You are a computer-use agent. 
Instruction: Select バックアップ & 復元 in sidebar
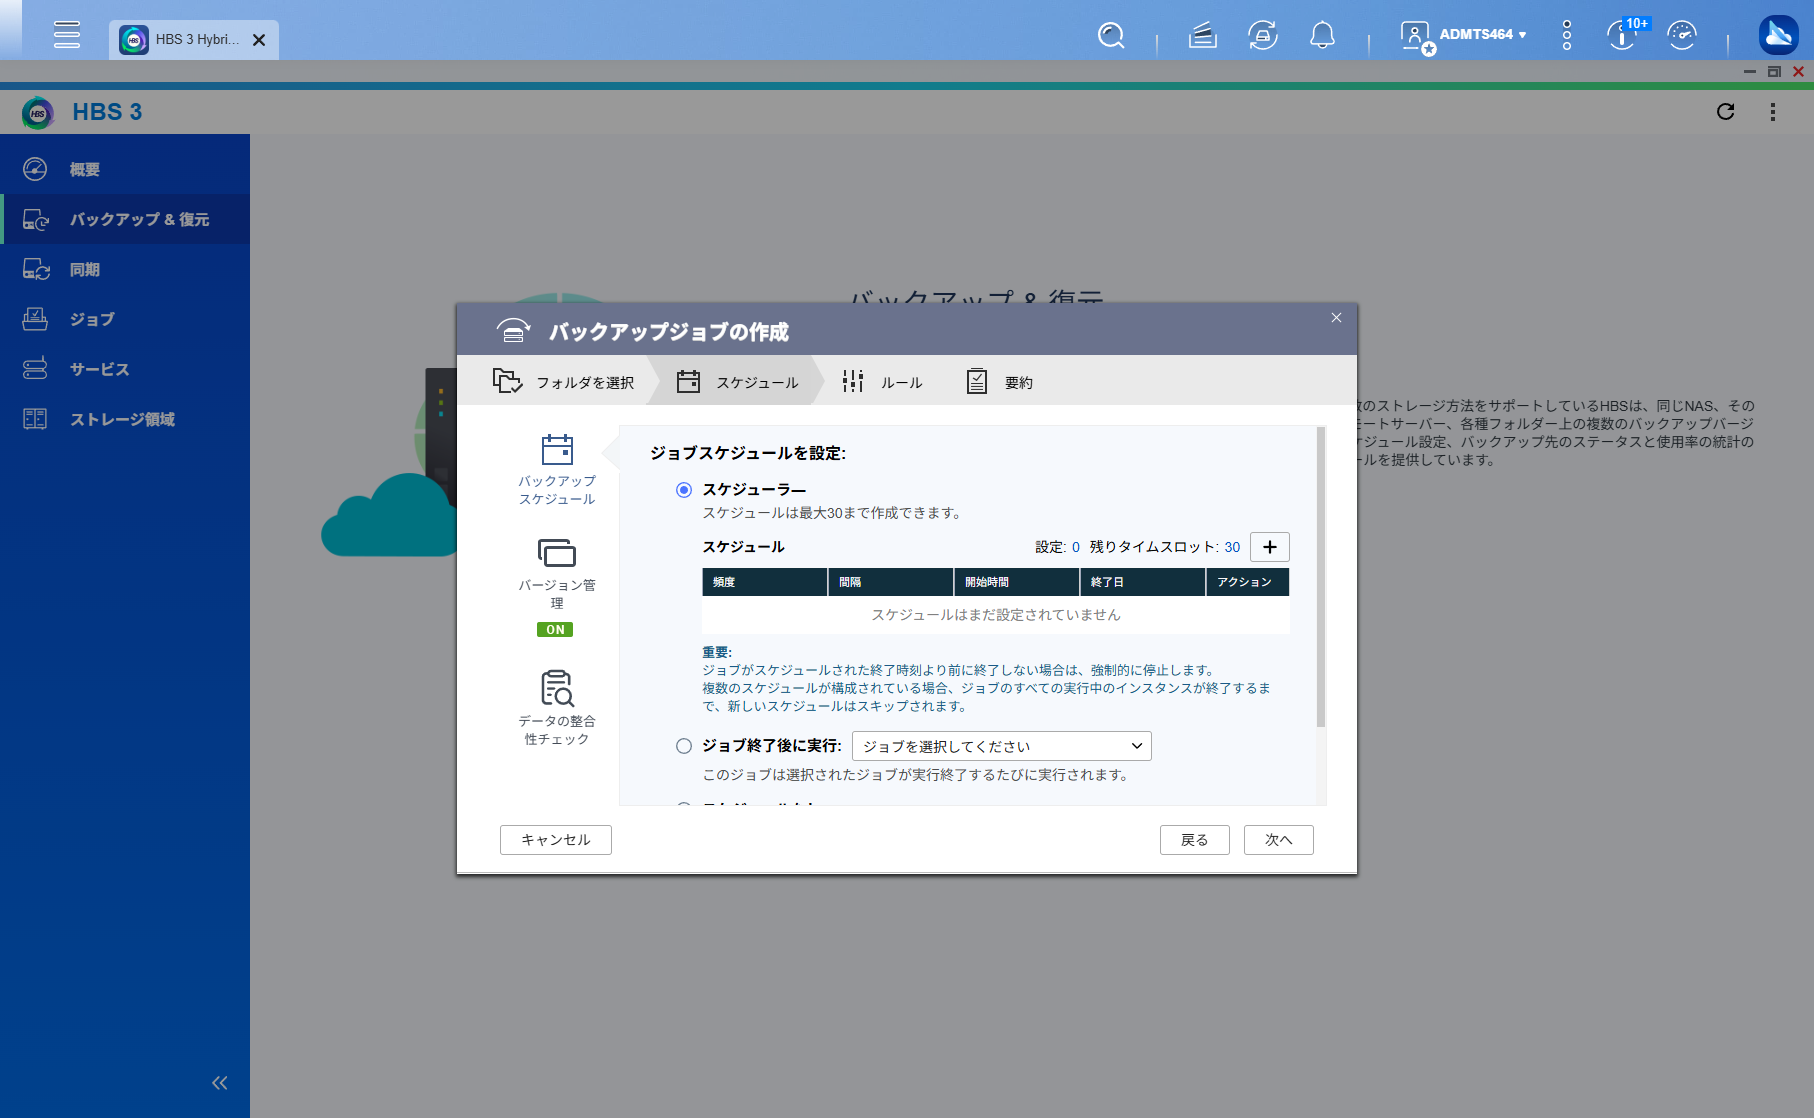point(125,219)
